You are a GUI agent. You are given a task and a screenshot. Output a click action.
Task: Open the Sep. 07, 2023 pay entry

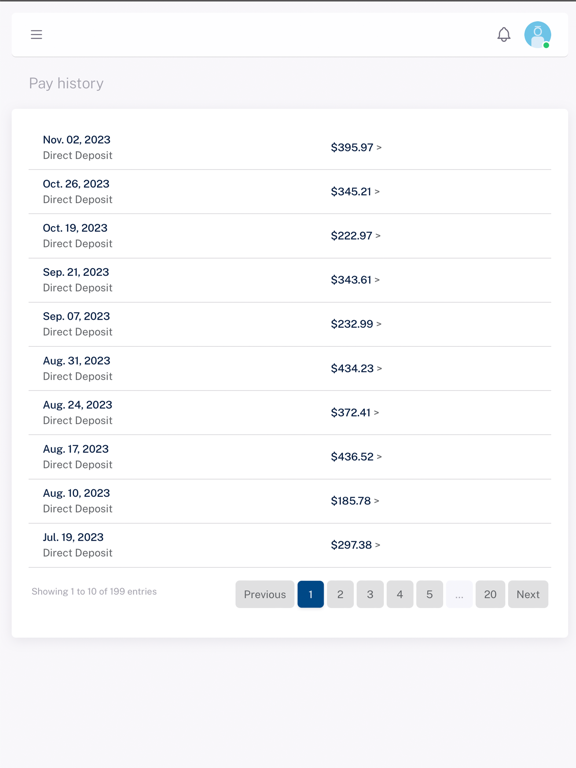click(290, 324)
